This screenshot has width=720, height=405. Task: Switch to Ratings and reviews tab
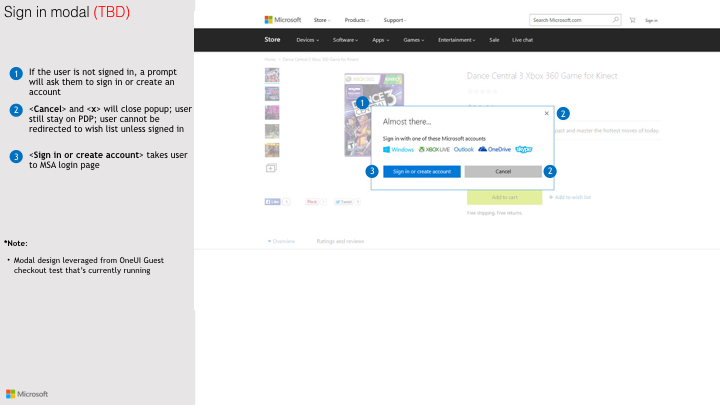[x=340, y=241]
